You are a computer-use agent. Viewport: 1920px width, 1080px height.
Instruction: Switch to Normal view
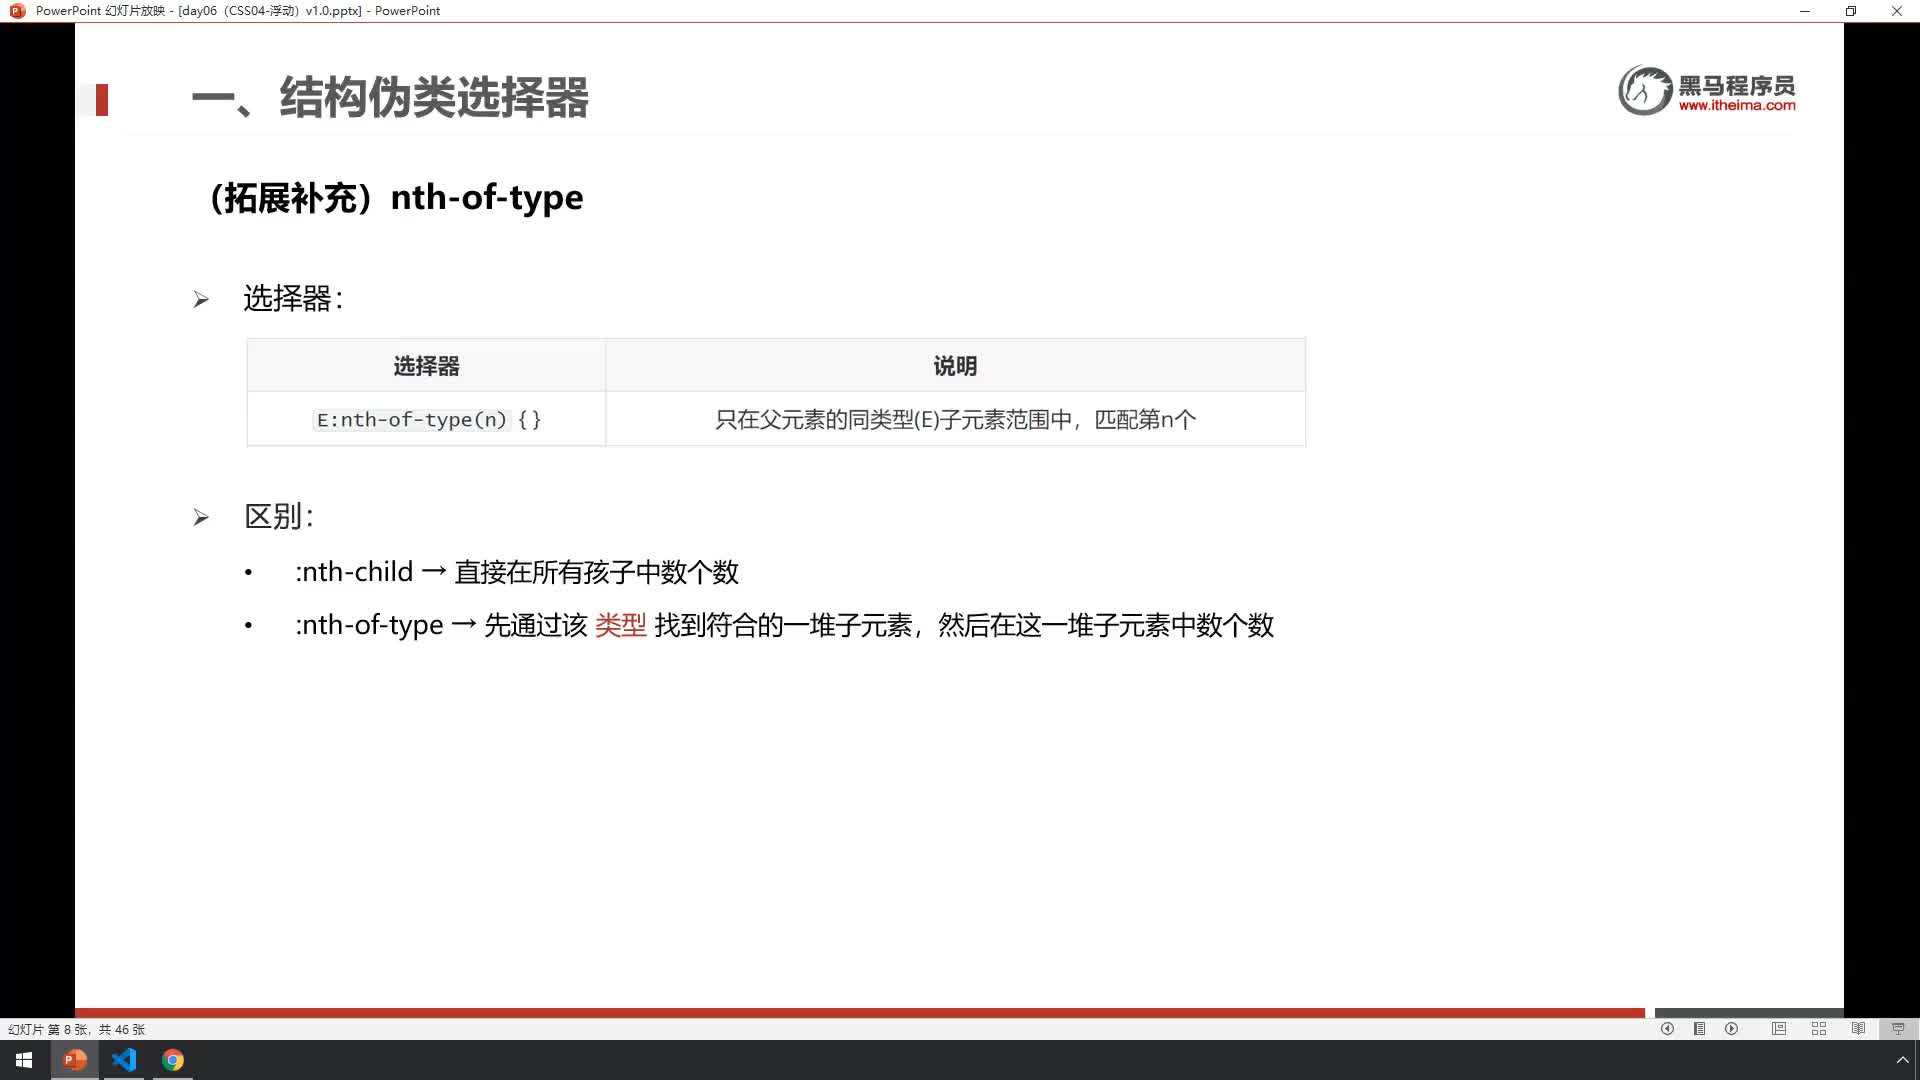(x=1779, y=1029)
